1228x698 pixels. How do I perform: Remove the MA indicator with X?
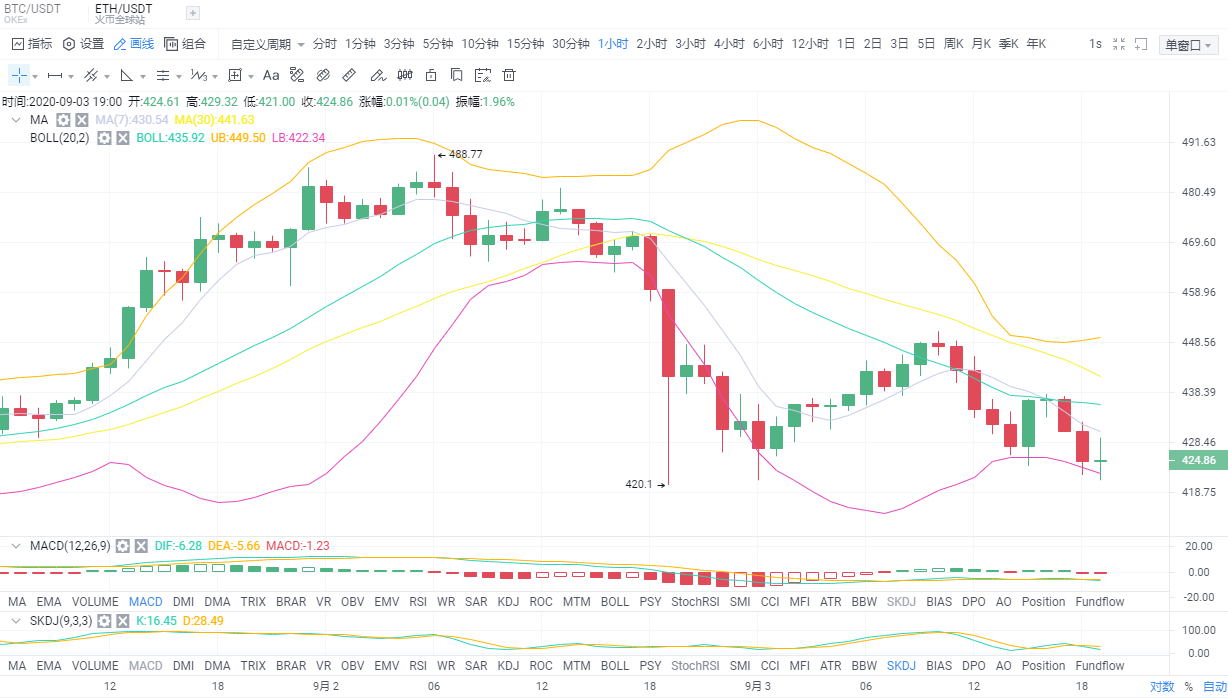tap(82, 120)
